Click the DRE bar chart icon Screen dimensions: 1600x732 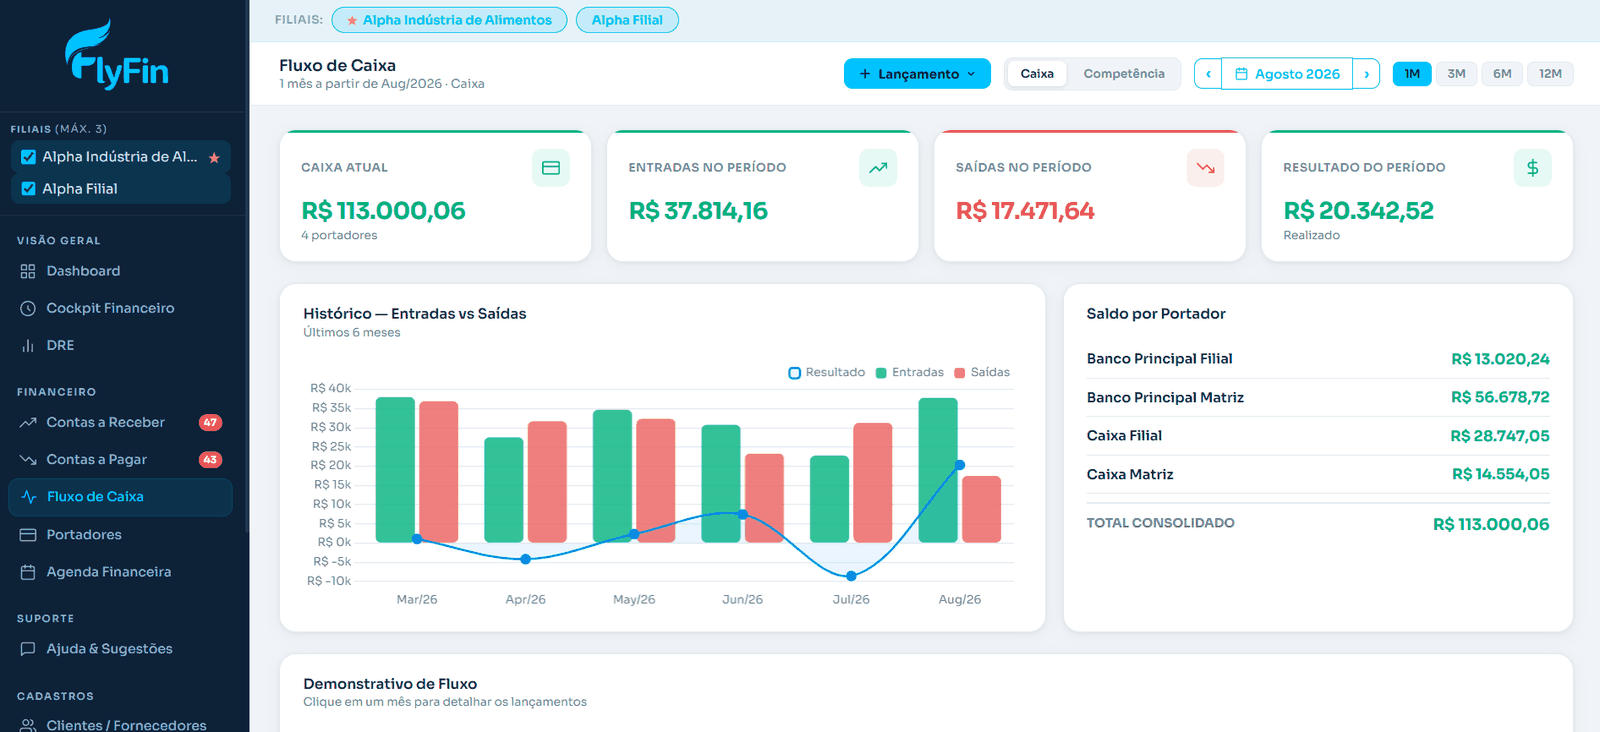coord(28,345)
